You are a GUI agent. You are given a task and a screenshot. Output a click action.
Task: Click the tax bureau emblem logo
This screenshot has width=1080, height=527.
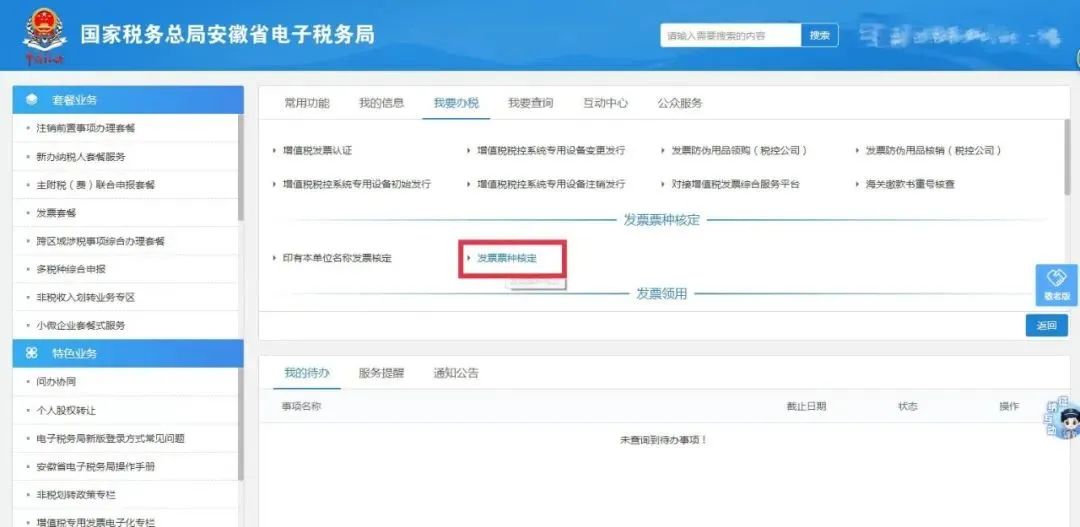click(x=45, y=35)
